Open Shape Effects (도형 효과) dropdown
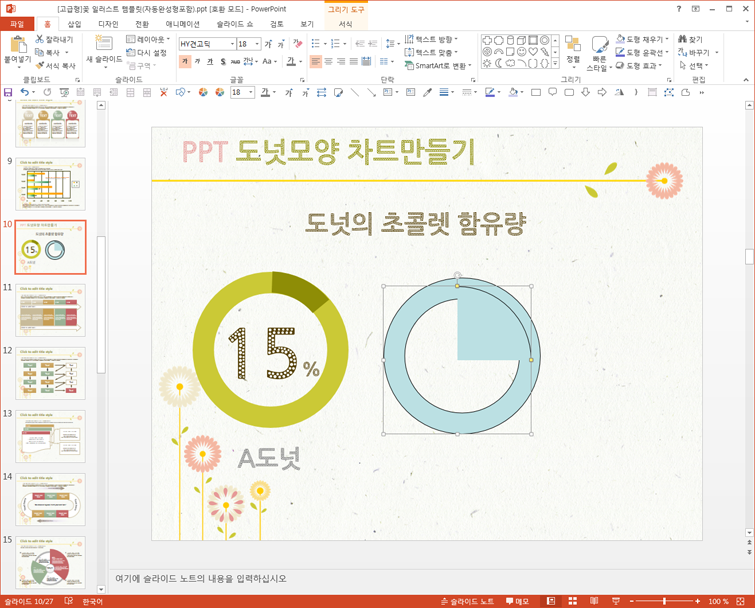Viewport: 755px width, 608px height. (x=639, y=65)
